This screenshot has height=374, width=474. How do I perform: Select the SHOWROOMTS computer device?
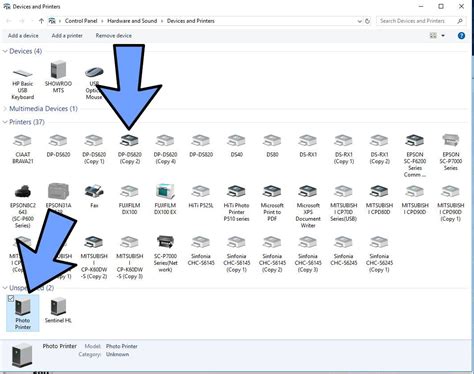pos(58,77)
